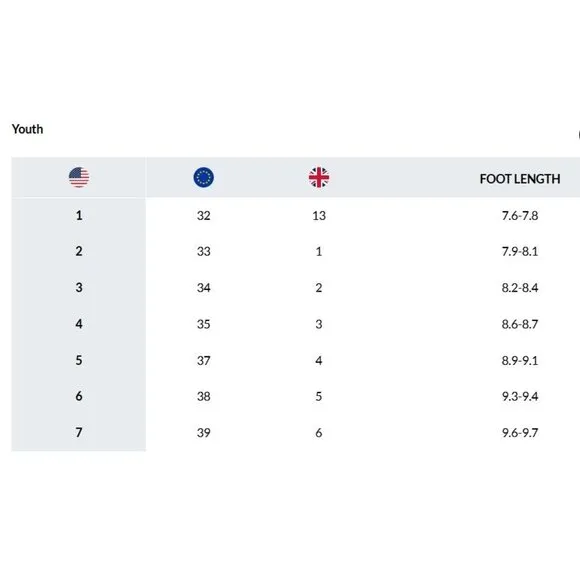Click the US flag icon
580x580 pixels.
tap(79, 178)
